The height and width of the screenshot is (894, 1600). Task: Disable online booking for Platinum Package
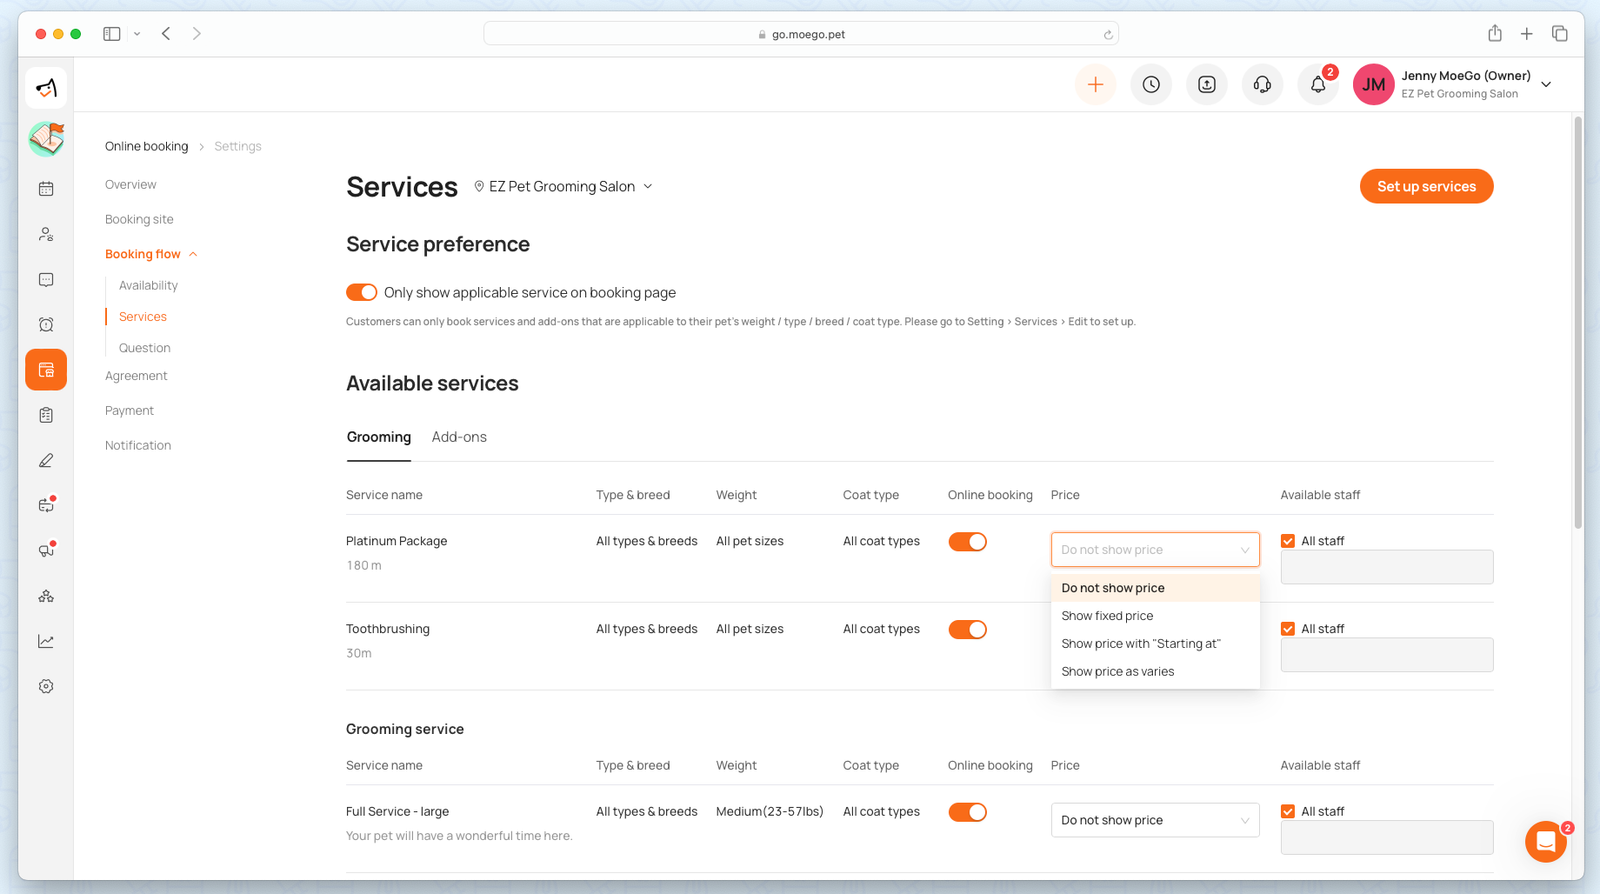[x=967, y=542]
